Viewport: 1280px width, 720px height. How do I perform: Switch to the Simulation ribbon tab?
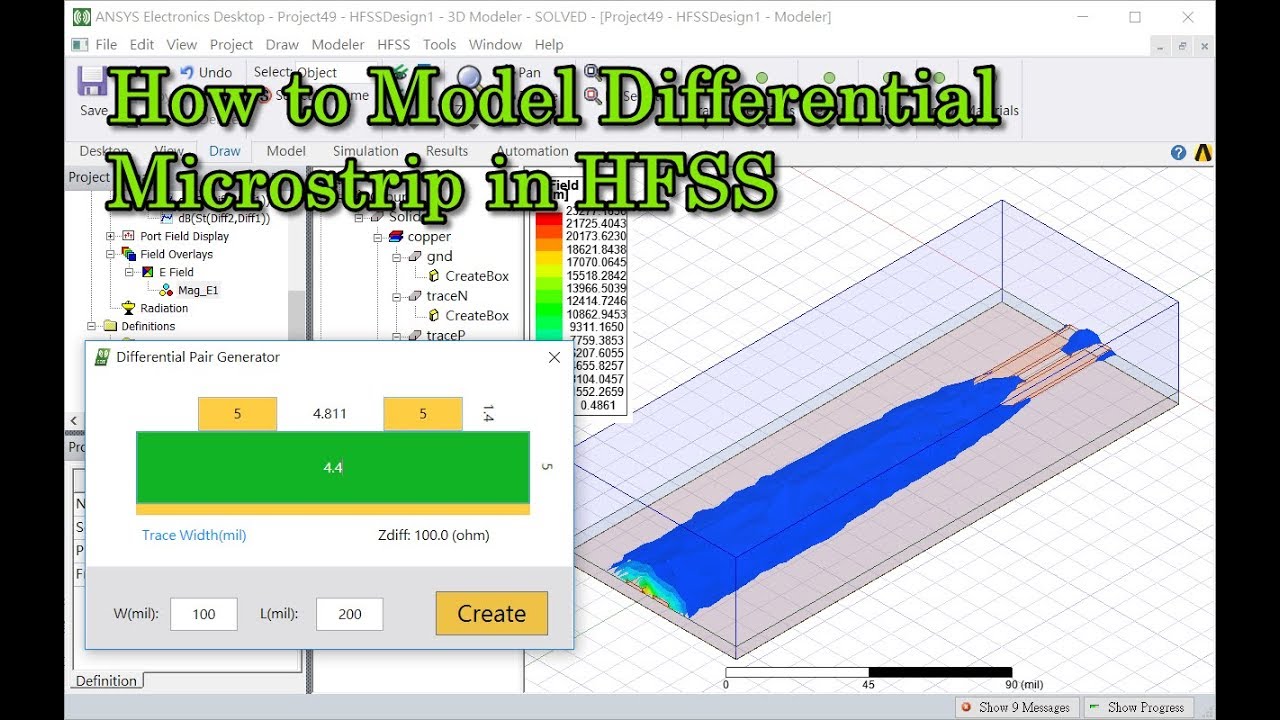[365, 151]
